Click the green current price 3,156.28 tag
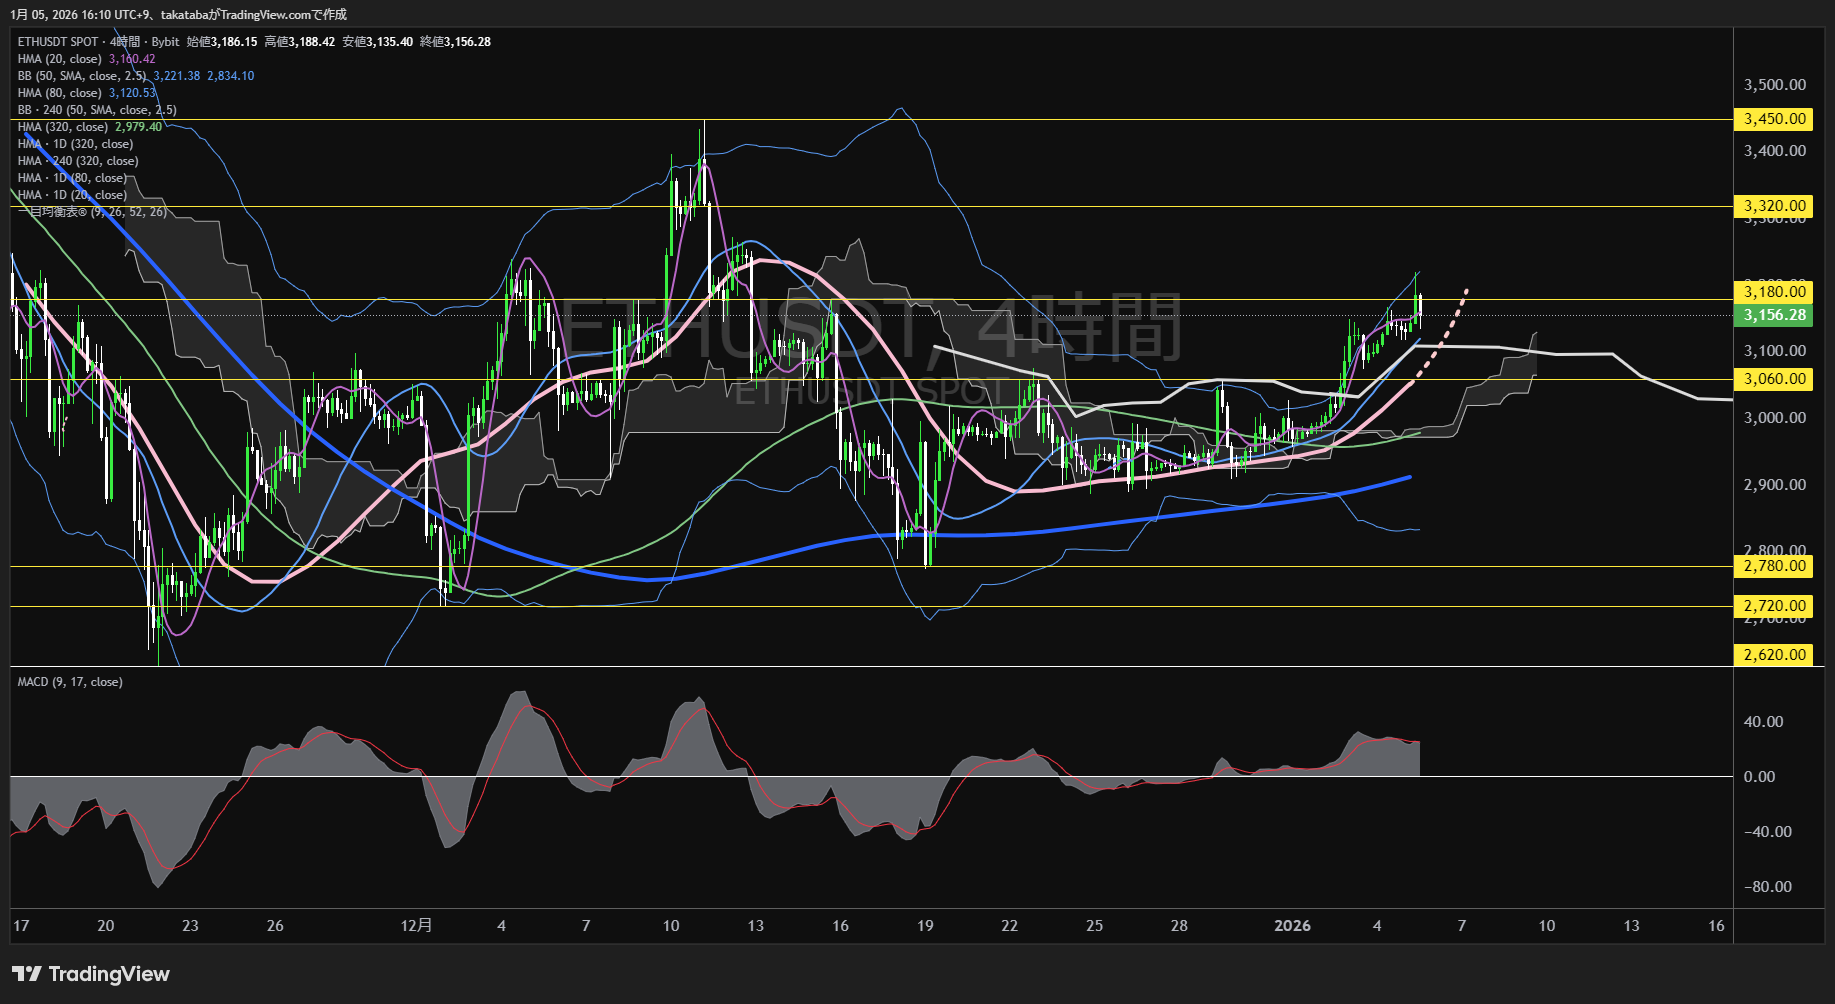The height and width of the screenshot is (1004, 1835). point(1775,315)
